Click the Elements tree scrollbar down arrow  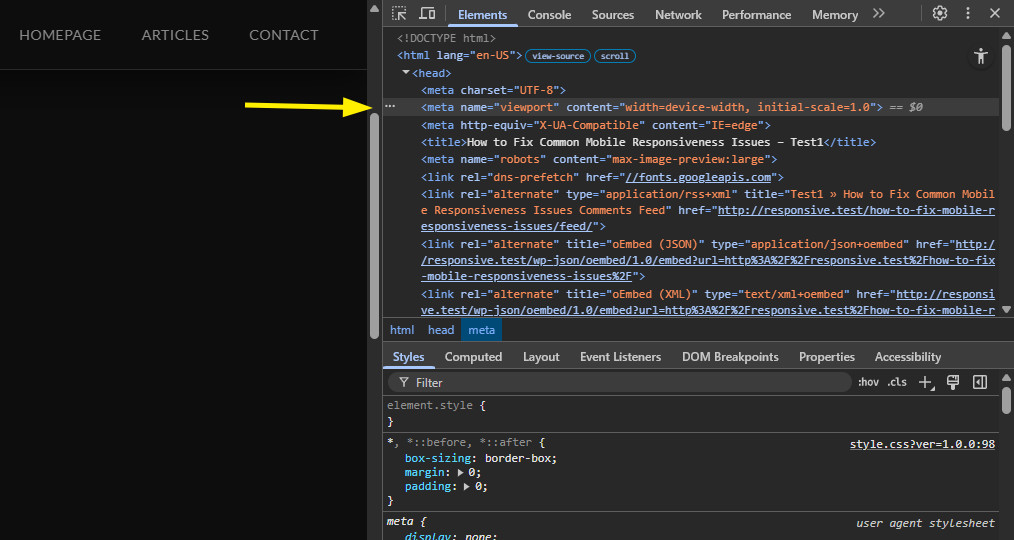(1006, 310)
